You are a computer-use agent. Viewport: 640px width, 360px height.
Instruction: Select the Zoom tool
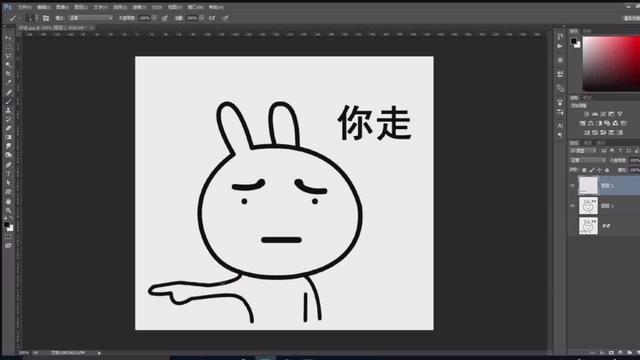8,211
